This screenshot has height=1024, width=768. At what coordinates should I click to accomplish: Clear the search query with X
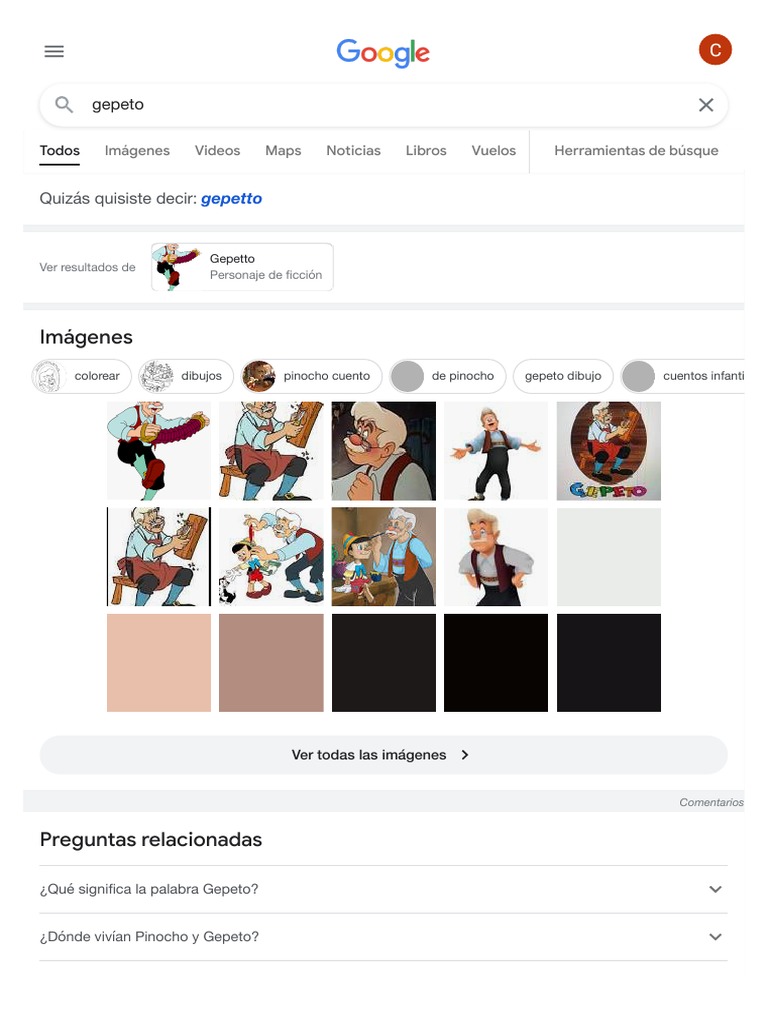pyautogui.click(x=706, y=104)
